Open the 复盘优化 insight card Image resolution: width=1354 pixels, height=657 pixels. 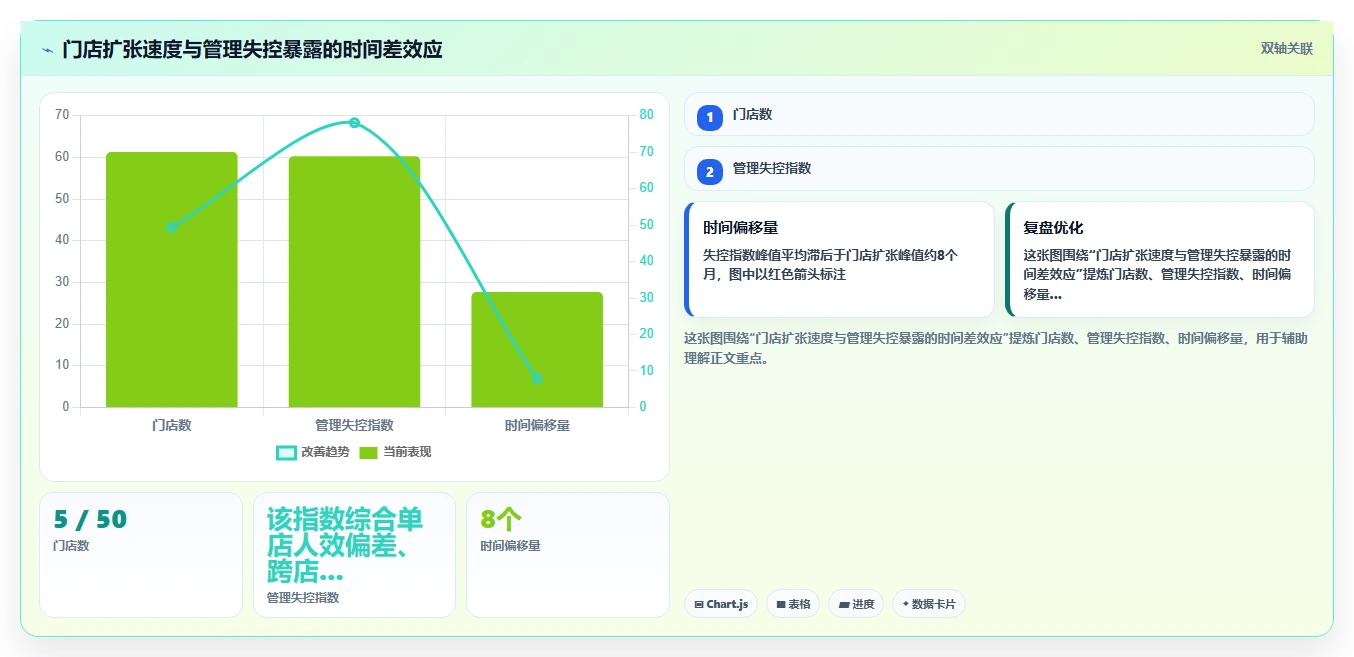(1159, 259)
